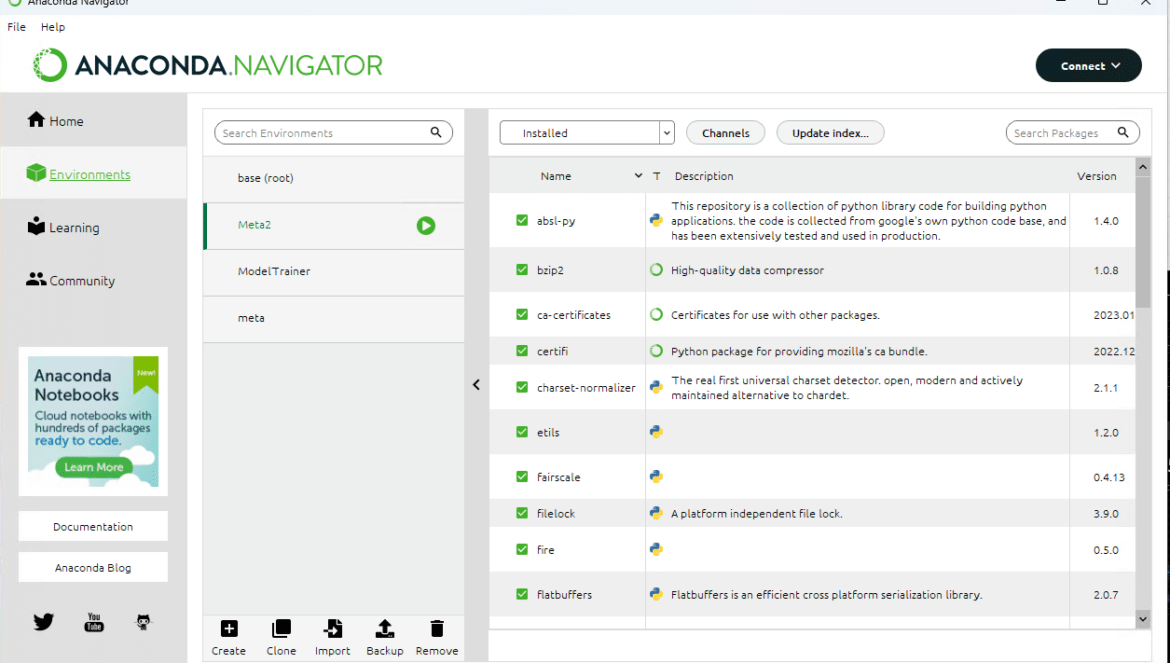1170x663 pixels.
Task: Open Anaconda's Twitter page via bird icon
Action: pyautogui.click(x=43, y=621)
